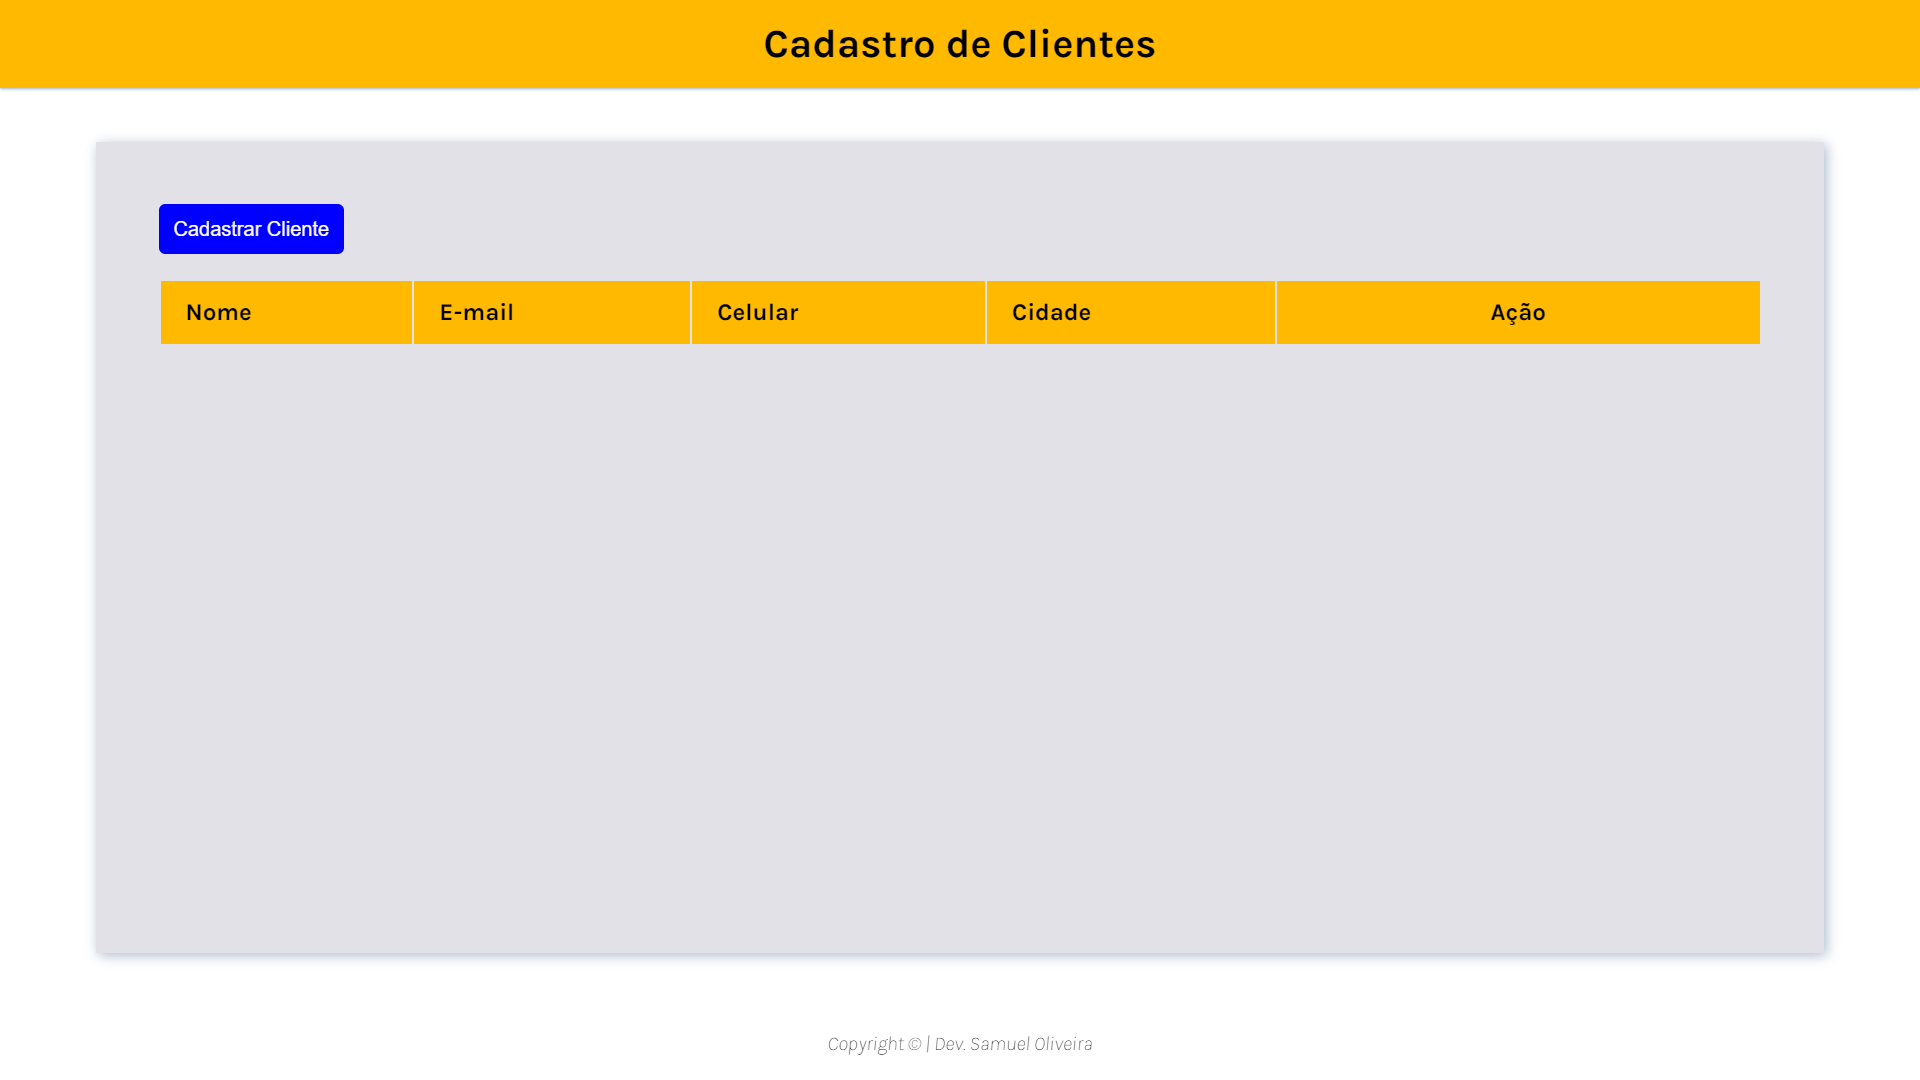
Task: Click the word Oliveira in footer
Action: point(1063,1044)
